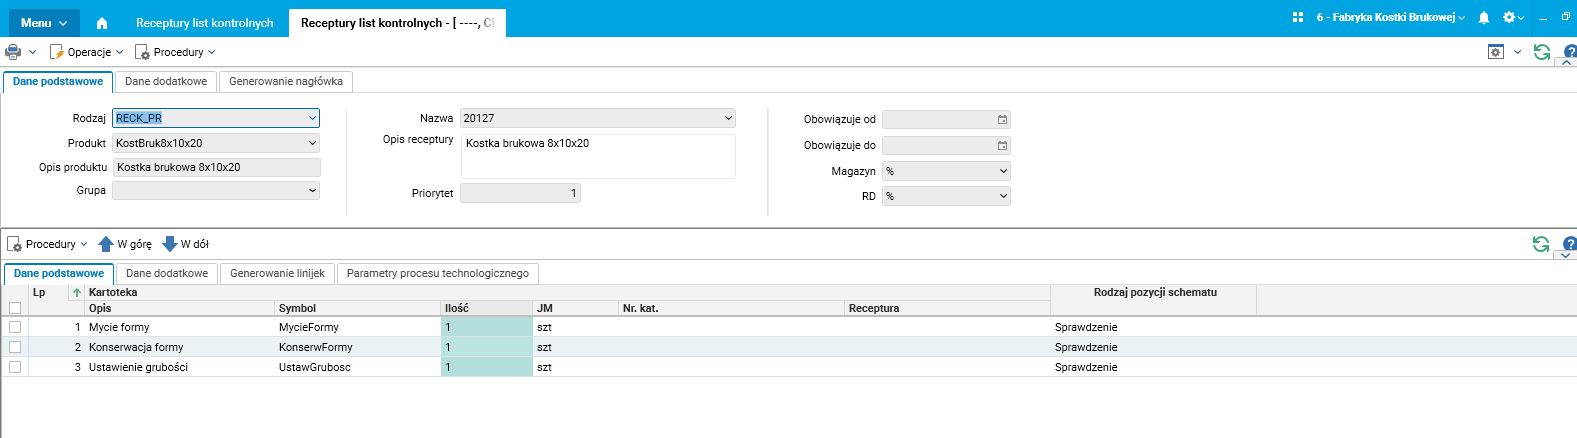Open the Rodzaj combo box RECK_PR

[216, 118]
